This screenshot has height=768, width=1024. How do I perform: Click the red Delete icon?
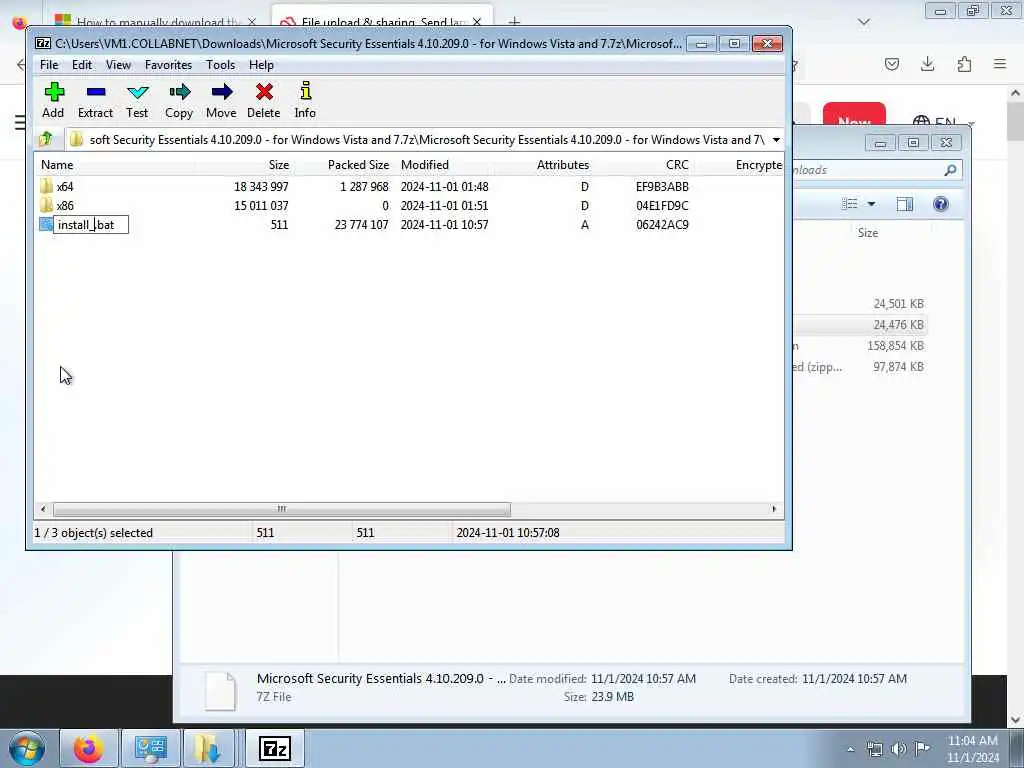264,100
